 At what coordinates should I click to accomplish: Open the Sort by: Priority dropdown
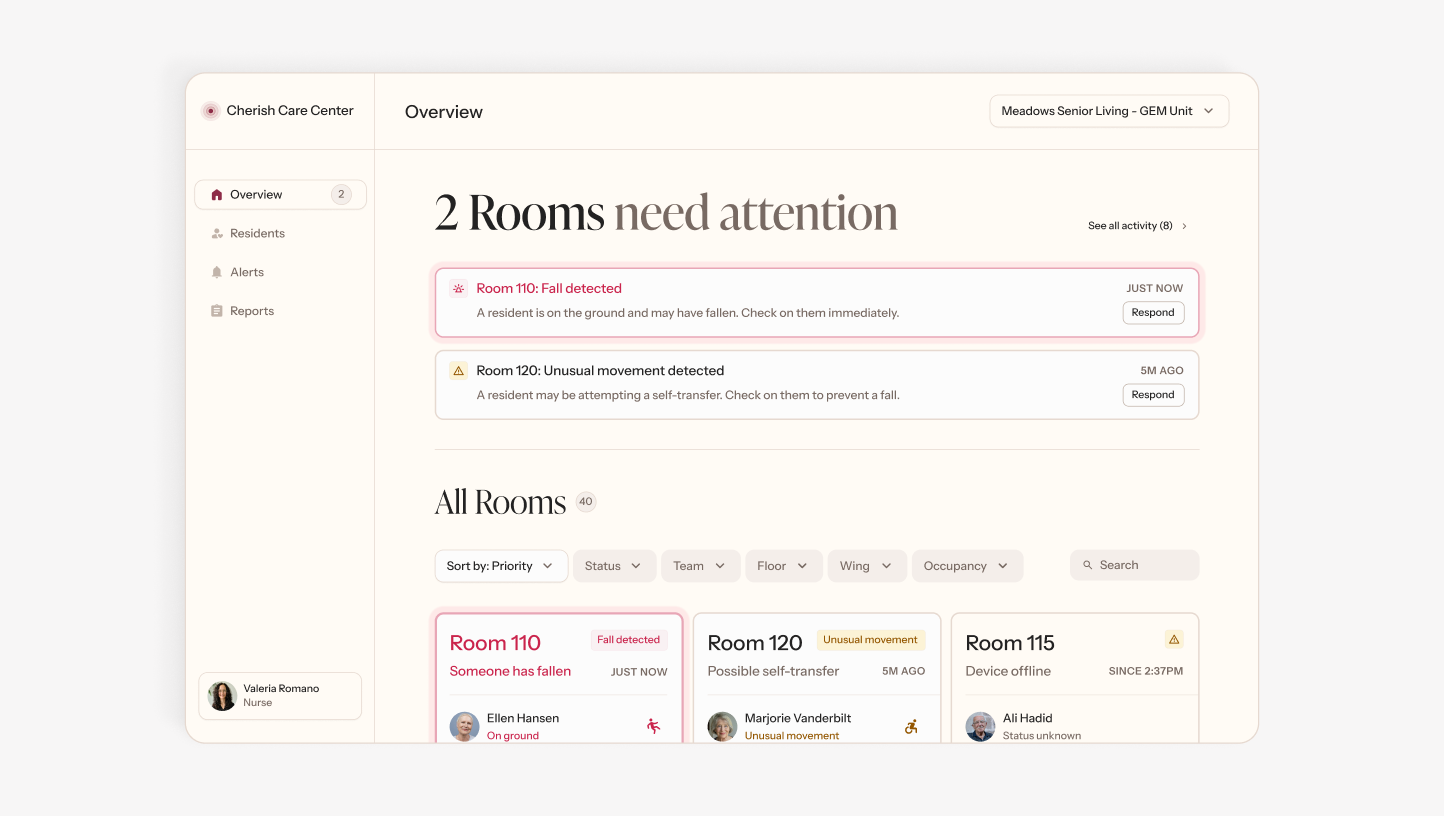click(x=501, y=566)
